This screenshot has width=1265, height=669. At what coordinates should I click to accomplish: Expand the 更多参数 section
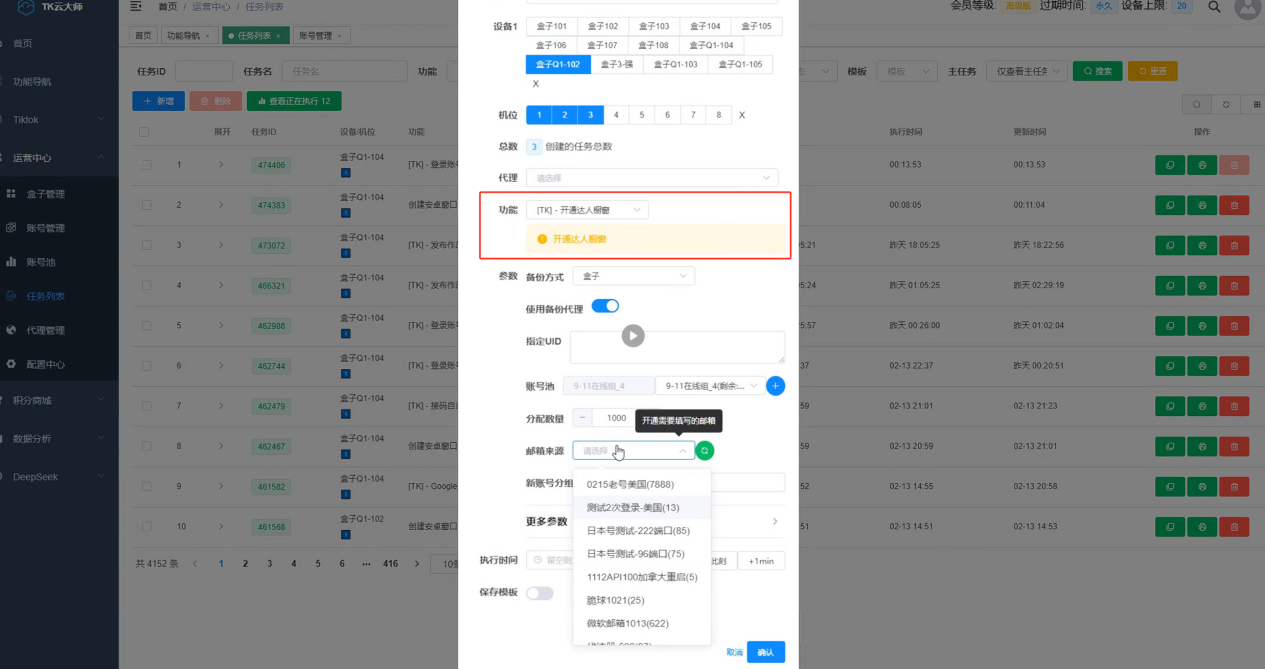pyautogui.click(x=776, y=521)
